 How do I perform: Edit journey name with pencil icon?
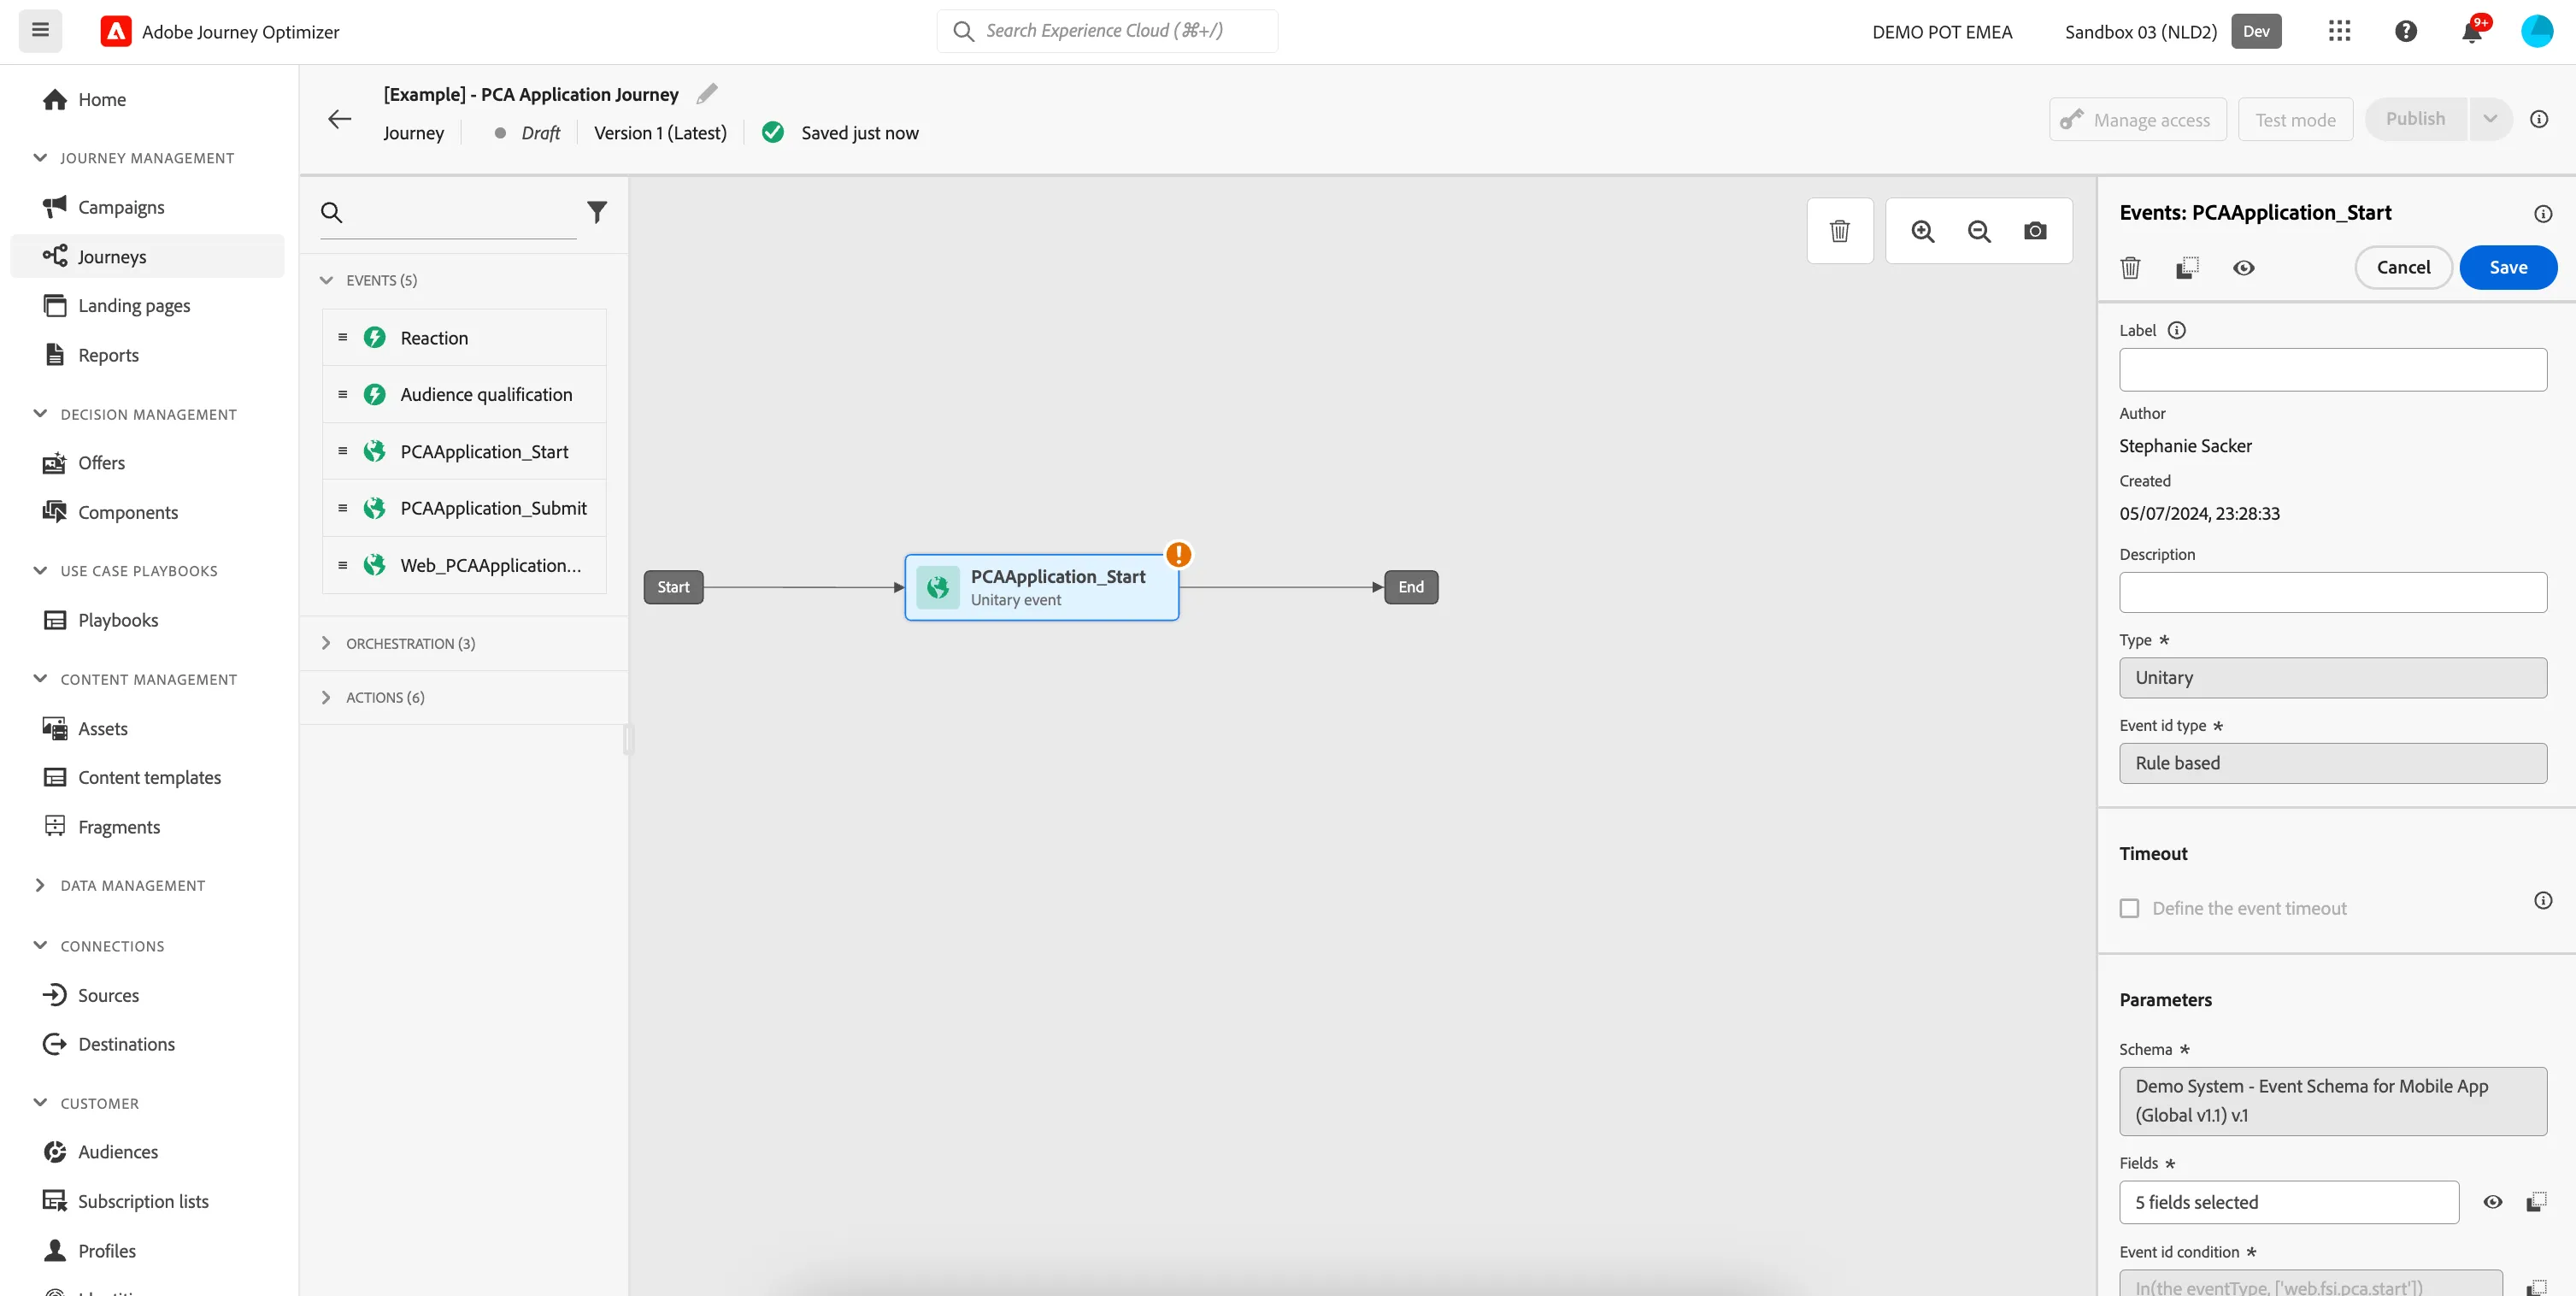coord(707,94)
